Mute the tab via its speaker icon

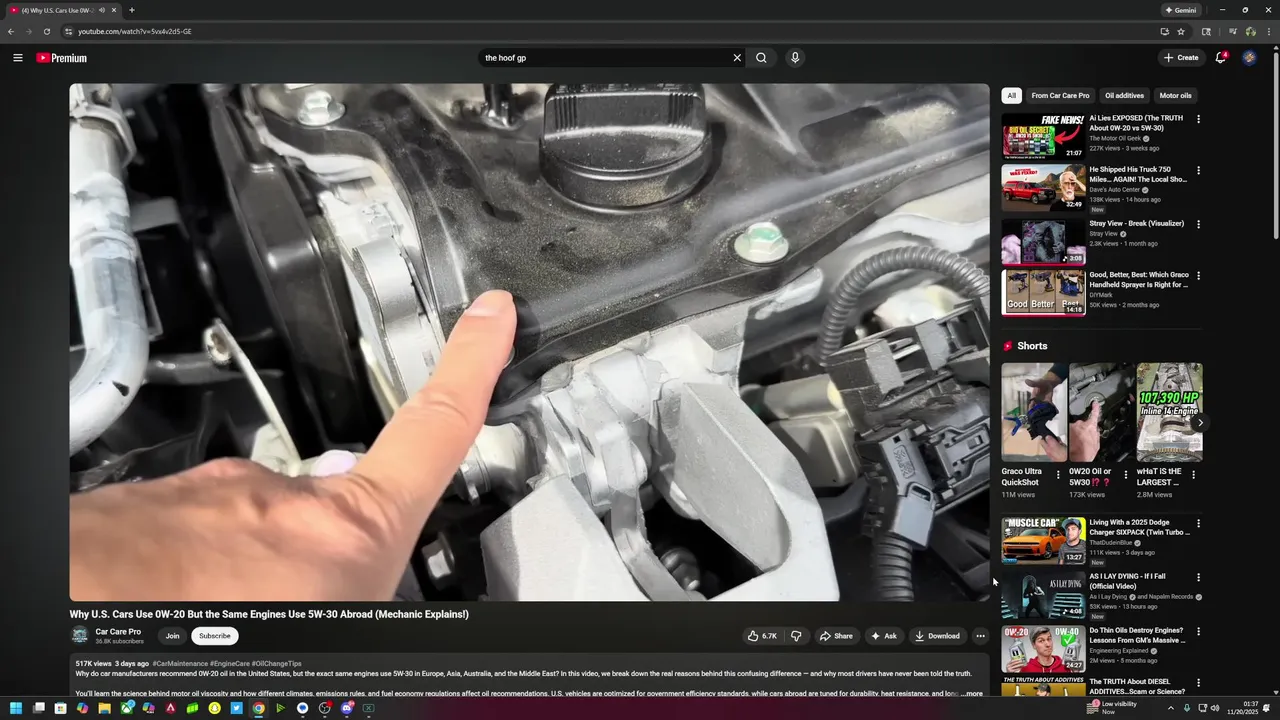102,10
